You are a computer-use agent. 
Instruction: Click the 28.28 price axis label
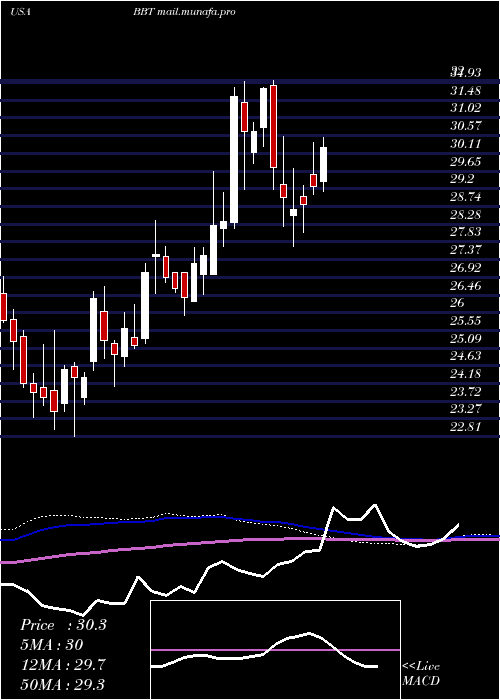coord(465,214)
